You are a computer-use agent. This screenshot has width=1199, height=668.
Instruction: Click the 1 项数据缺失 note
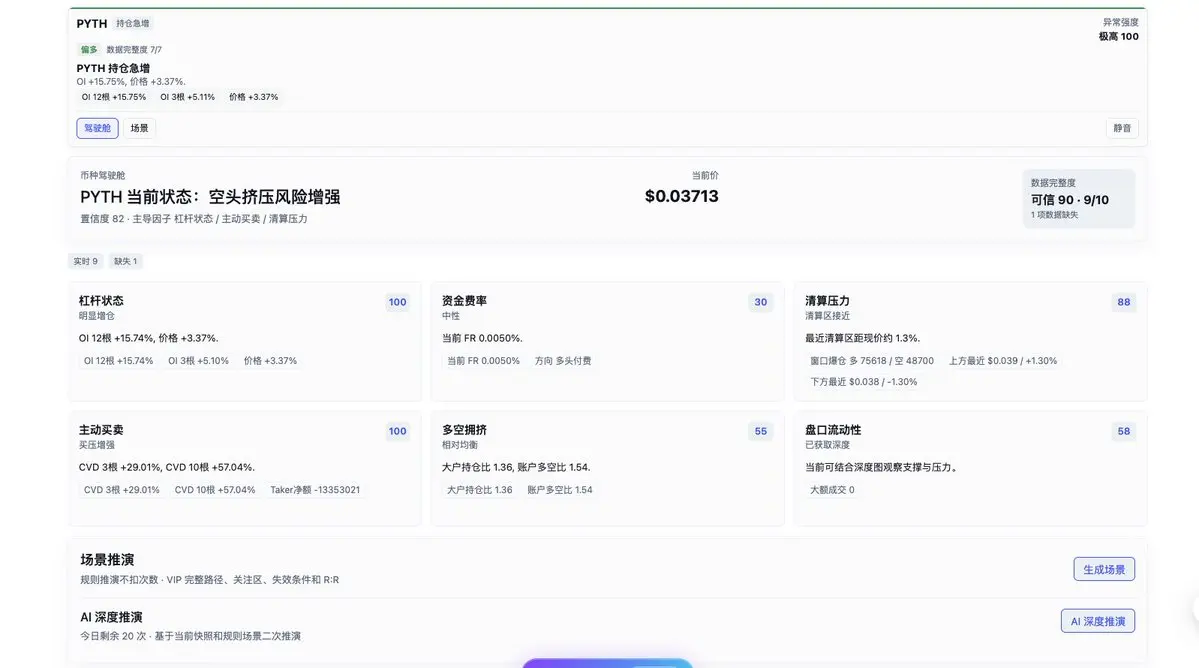click(x=1054, y=215)
